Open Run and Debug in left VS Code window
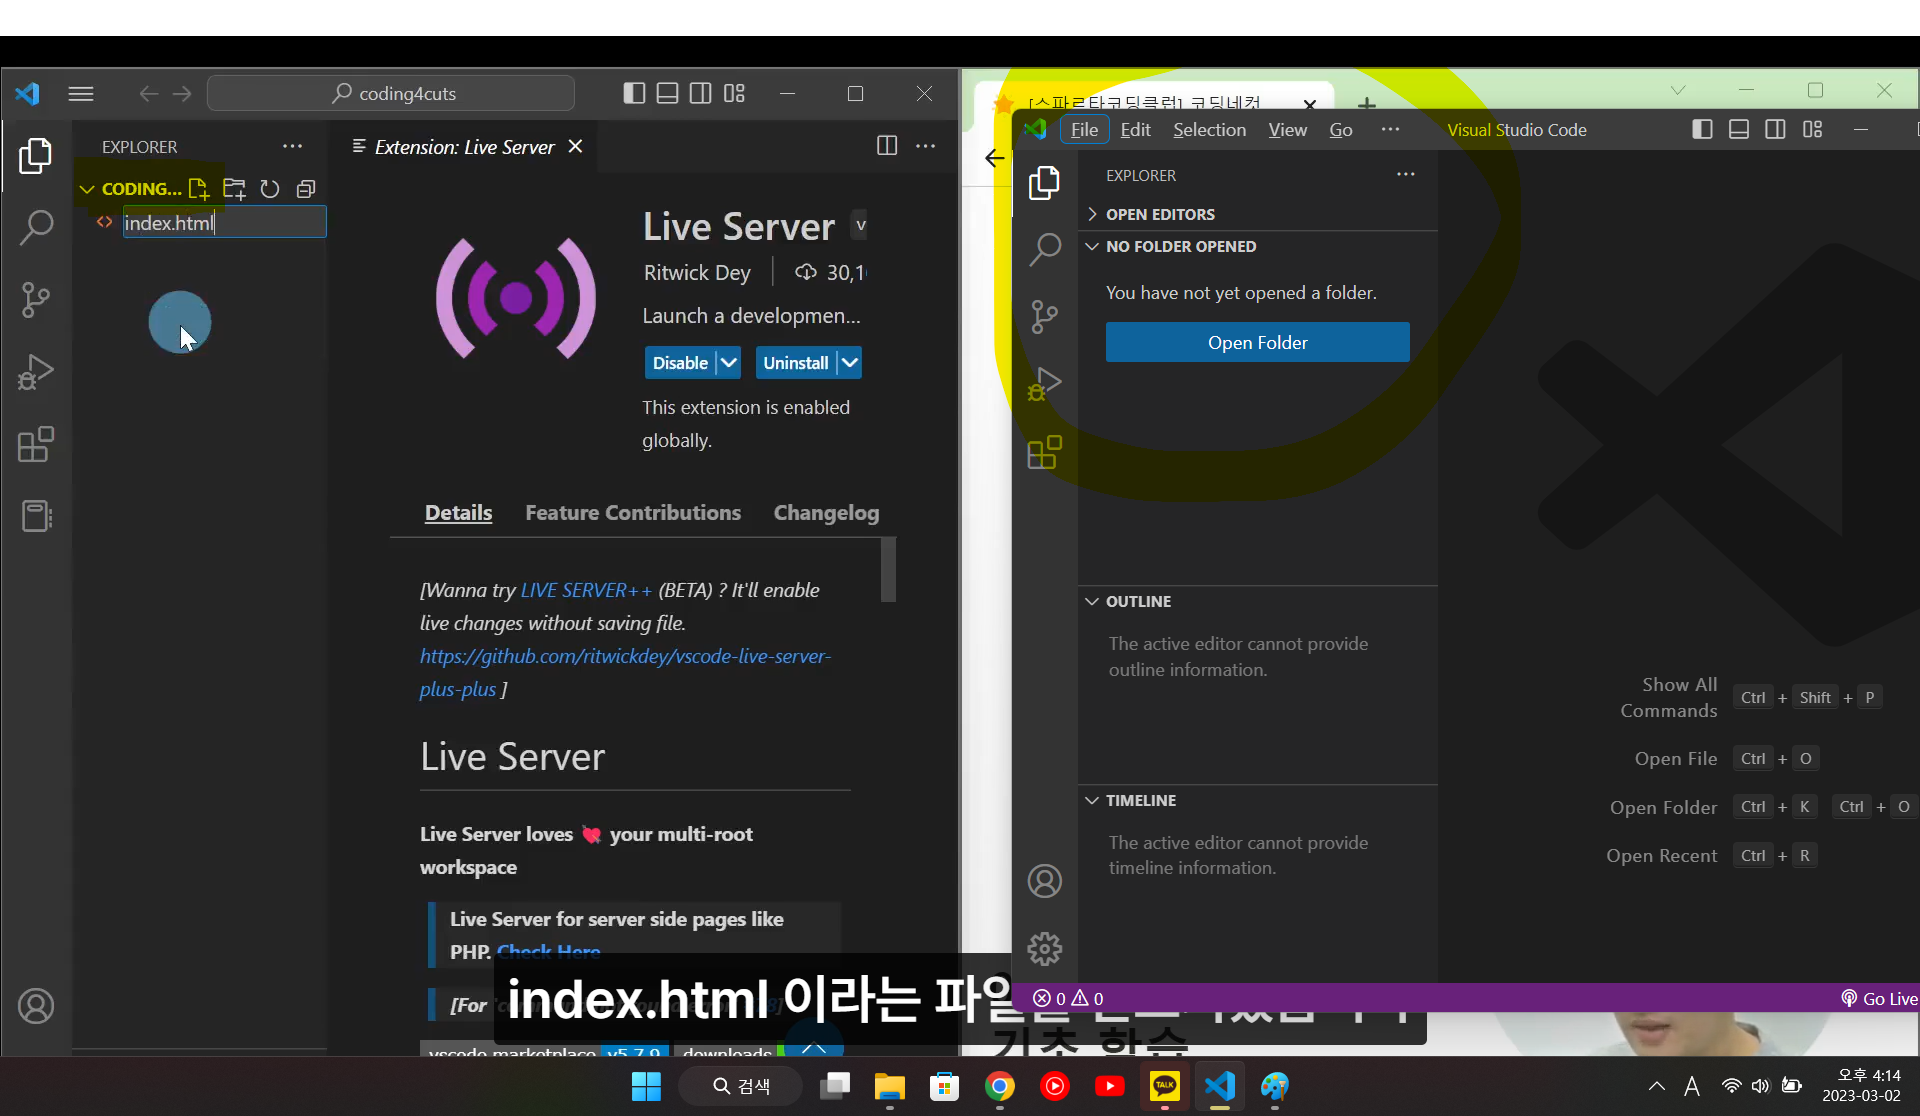 pos(36,372)
